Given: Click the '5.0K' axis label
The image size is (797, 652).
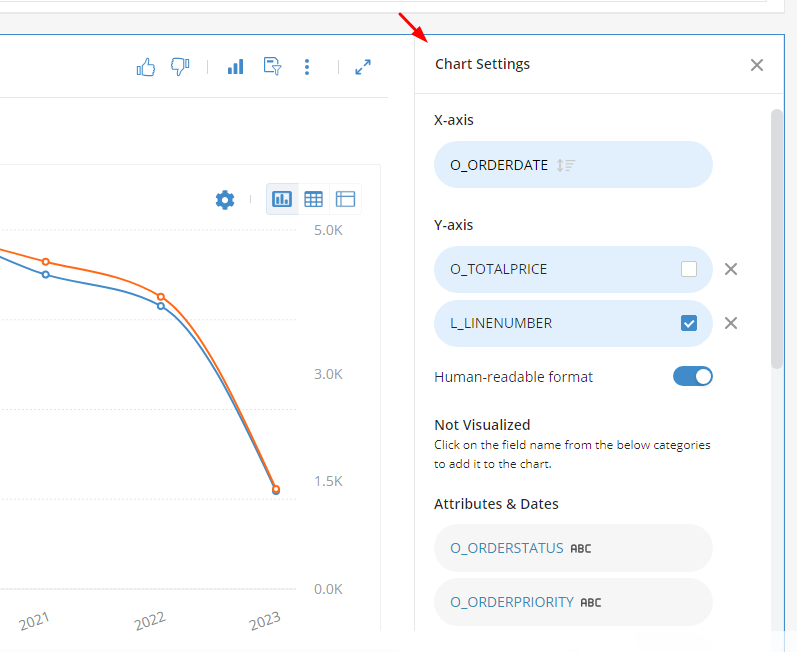Looking at the screenshot, I should 328,230.
